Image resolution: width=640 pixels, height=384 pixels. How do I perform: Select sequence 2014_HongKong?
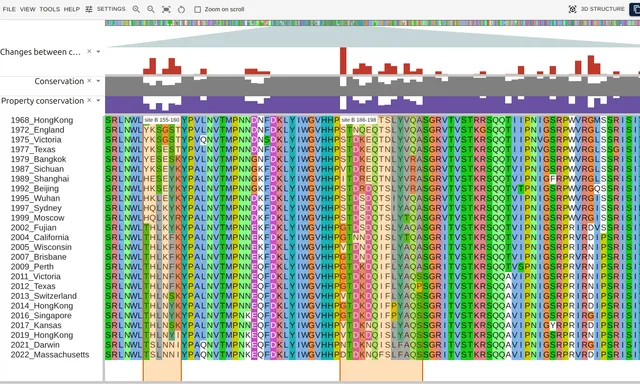(x=42, y=306)
